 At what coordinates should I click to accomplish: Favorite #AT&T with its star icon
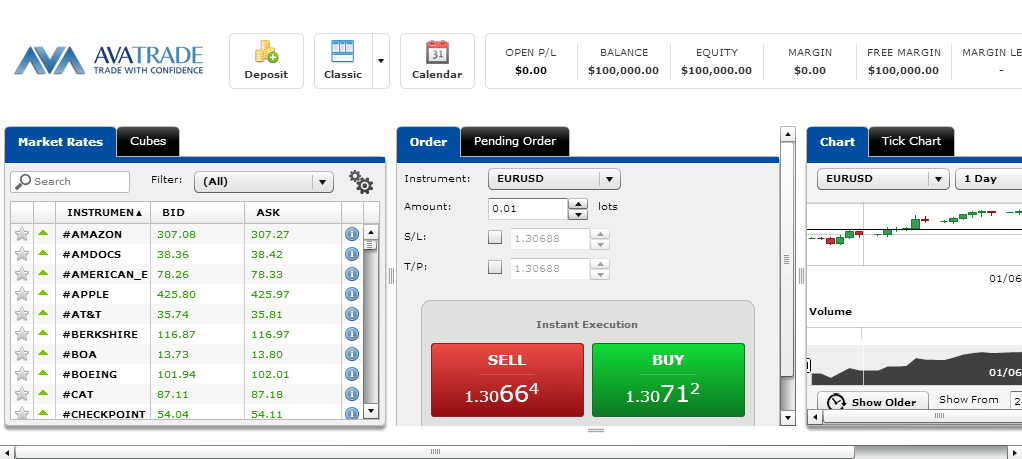coord(22,314)
